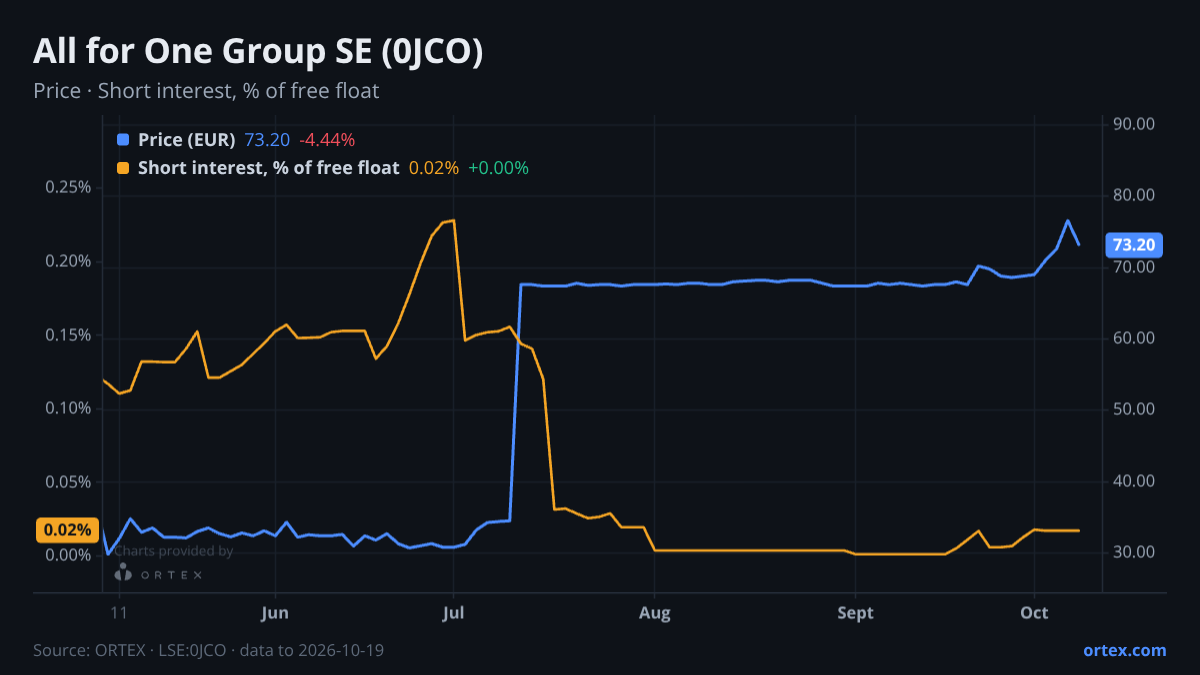Click the 0.10% left axis label
This screenshot has width=1200, height=675.
click(x=68, y=409)
